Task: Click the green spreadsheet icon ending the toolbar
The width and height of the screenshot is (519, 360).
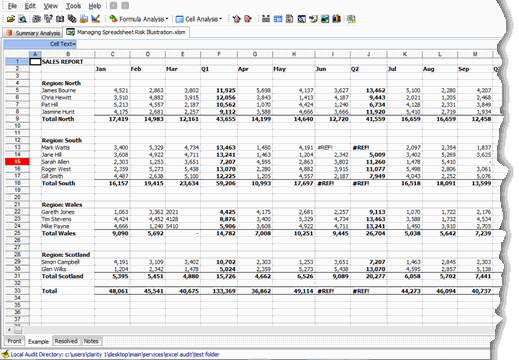Action: [351, 19]
